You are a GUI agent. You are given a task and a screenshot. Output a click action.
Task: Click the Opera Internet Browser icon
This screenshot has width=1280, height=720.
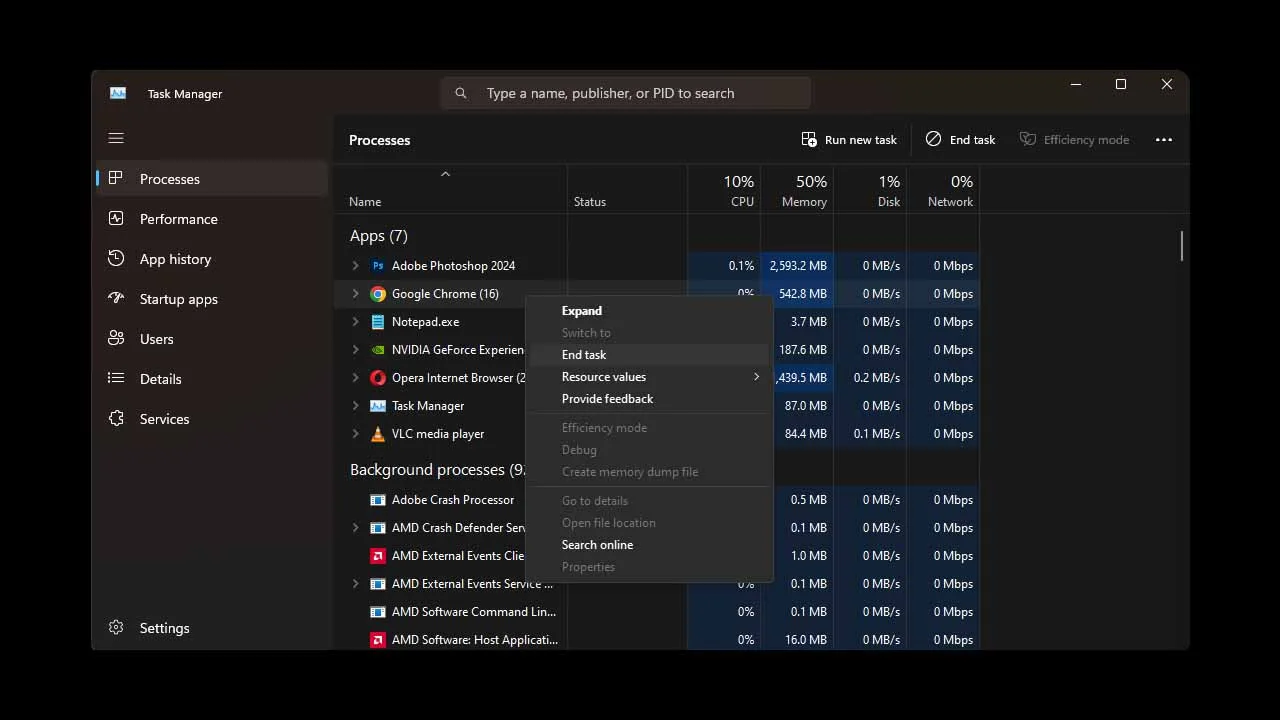tap(378, 378)
